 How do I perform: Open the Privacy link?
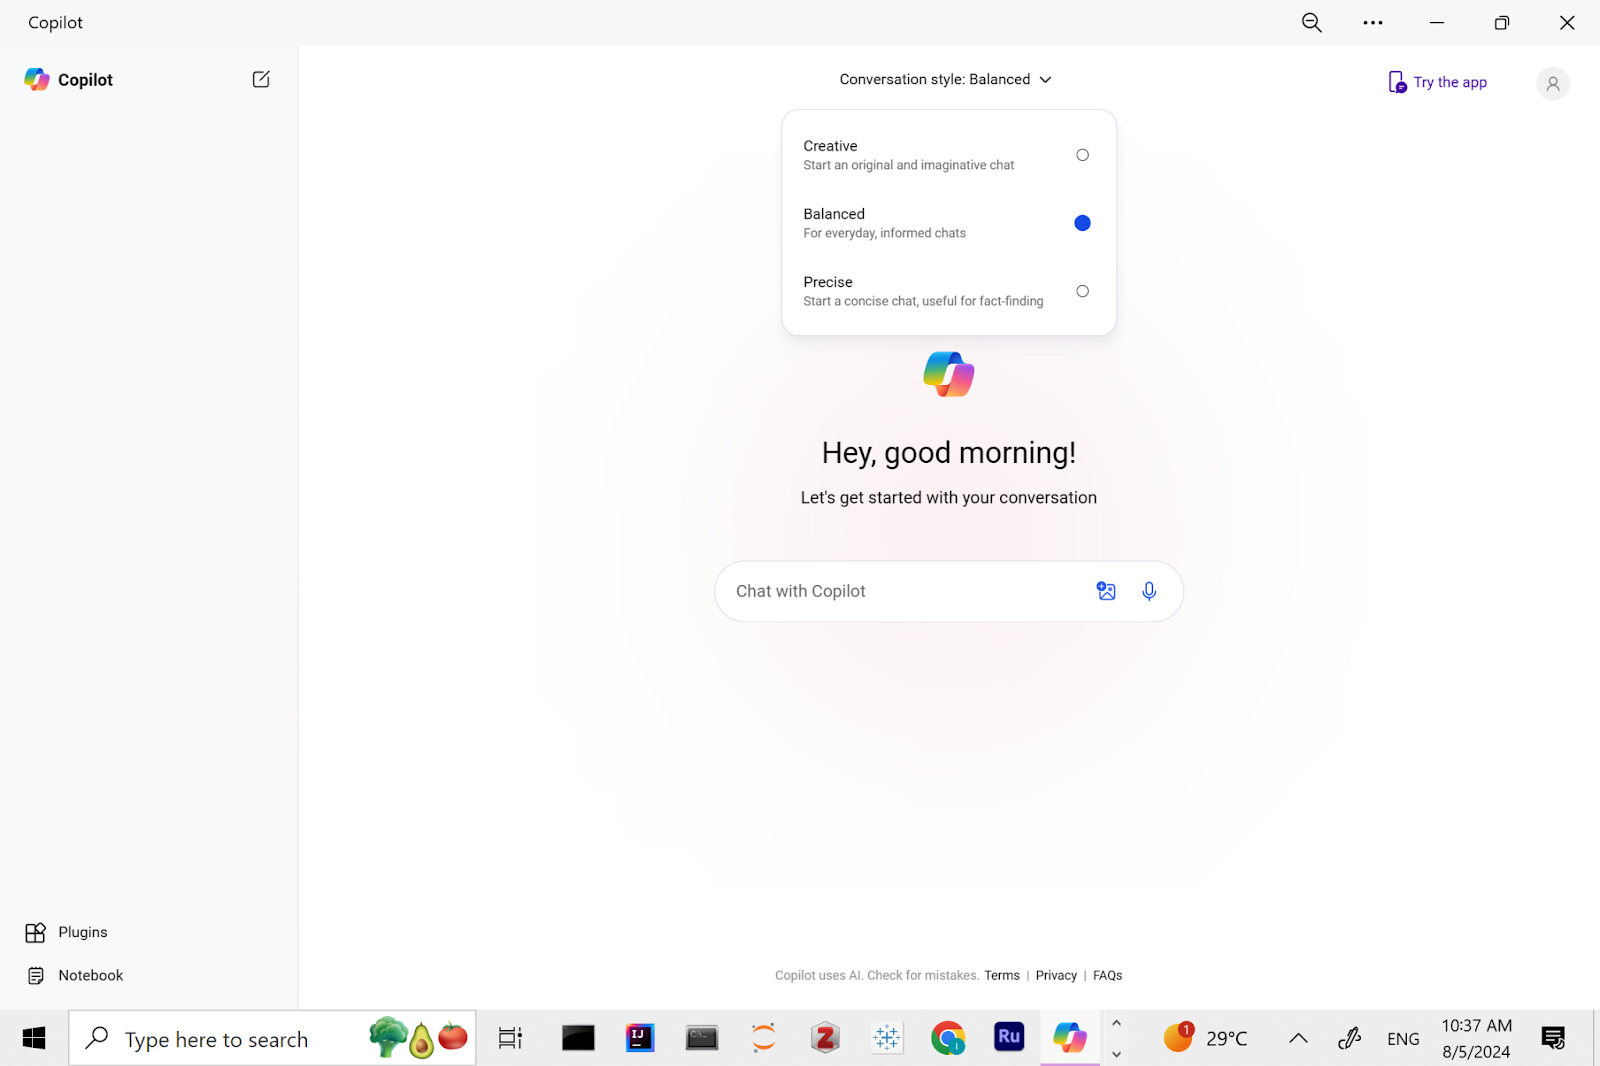pyautogui.click(x=1056, y=975)
